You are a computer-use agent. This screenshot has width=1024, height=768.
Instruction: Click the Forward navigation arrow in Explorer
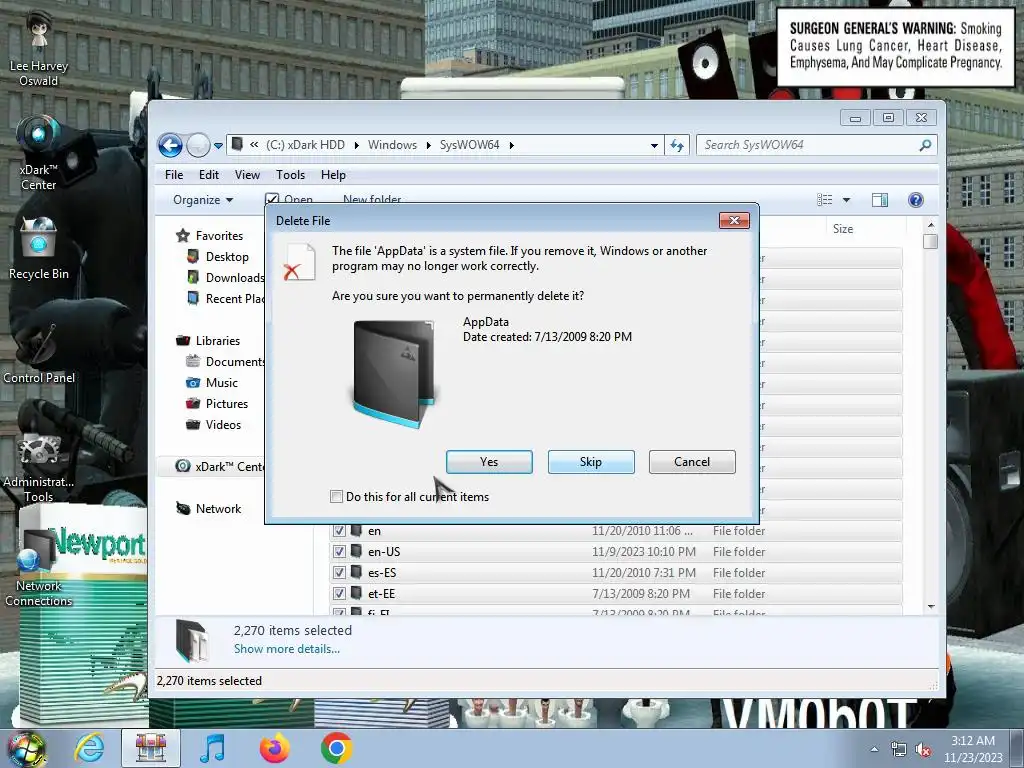point(198,145)
